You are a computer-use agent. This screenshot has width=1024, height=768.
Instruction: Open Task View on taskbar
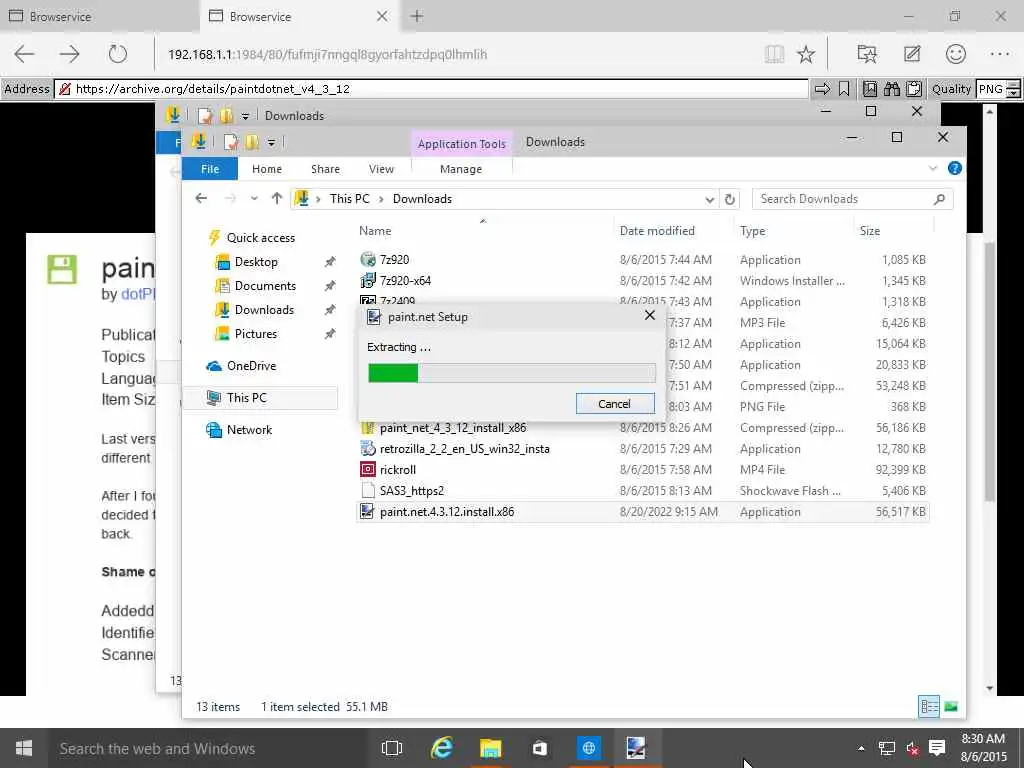click(x=392, y=748)
